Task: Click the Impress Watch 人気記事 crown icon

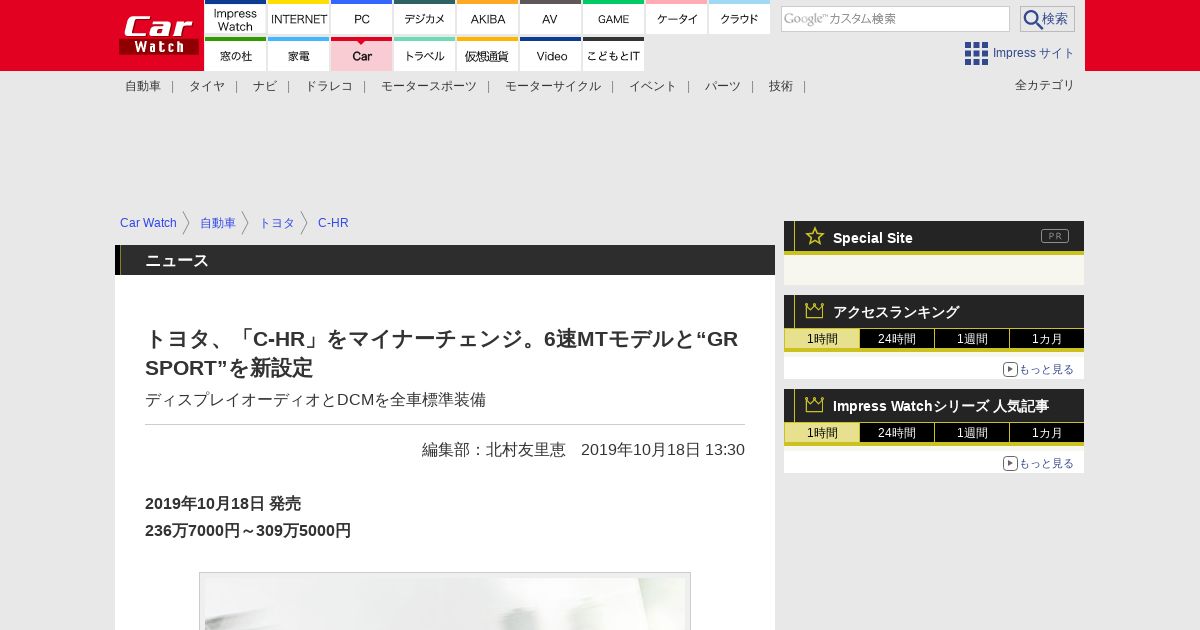Action: (x=815, y=405)
